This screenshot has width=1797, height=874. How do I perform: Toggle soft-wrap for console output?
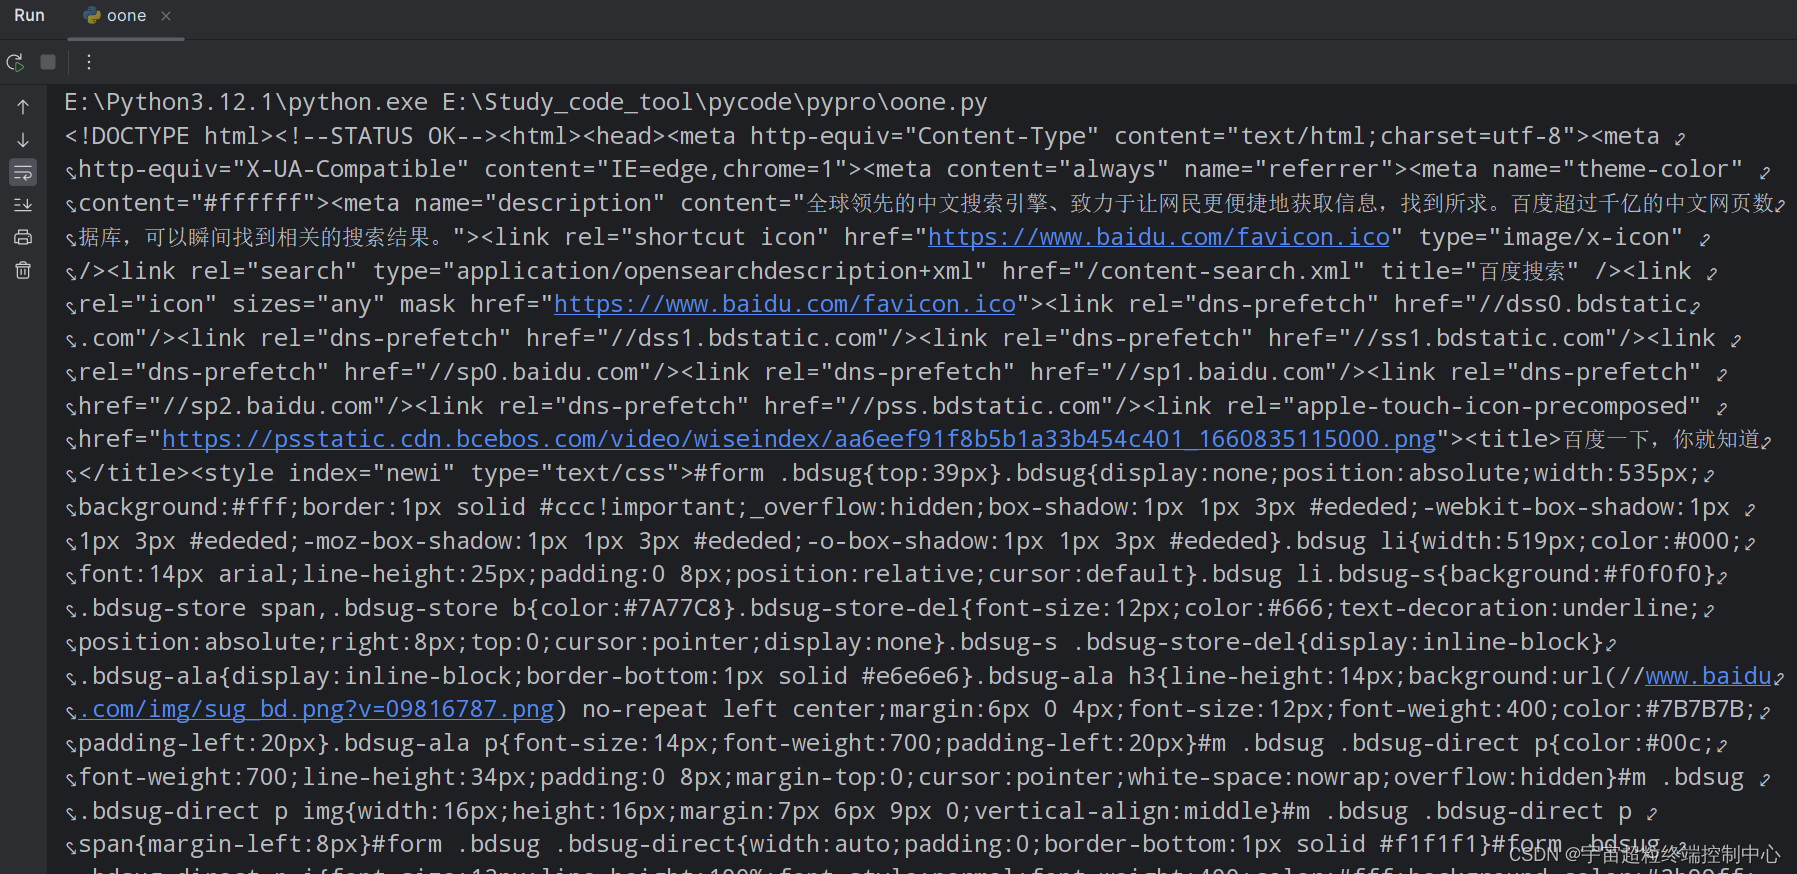pyautogui.click(x=23, y=172)
